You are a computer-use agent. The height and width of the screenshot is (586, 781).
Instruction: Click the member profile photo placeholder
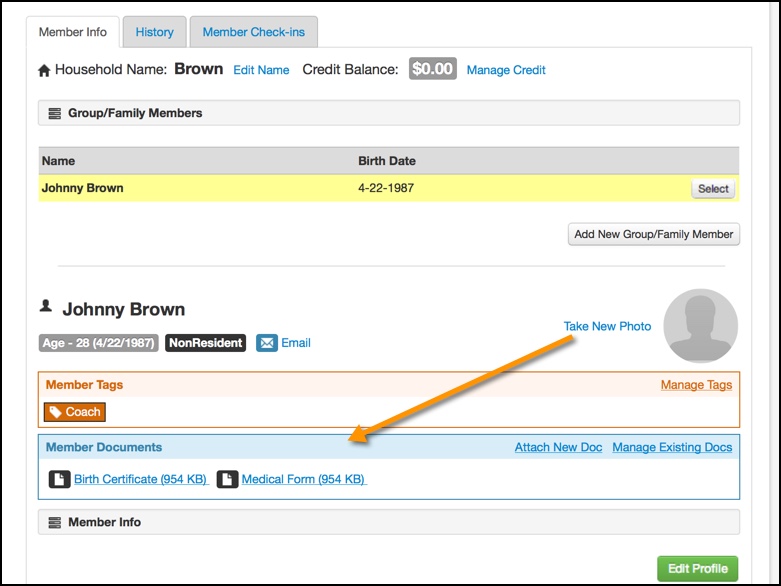[x=701, y=326]
